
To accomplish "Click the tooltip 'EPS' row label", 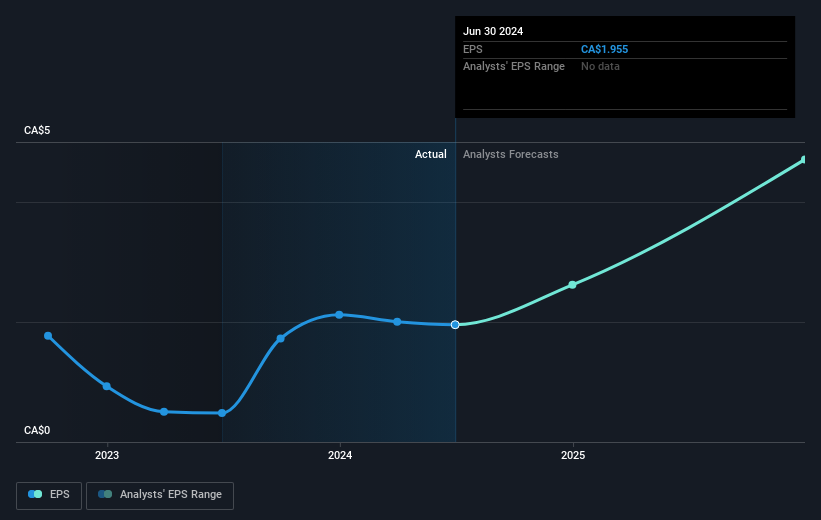I will coord(473,49).
